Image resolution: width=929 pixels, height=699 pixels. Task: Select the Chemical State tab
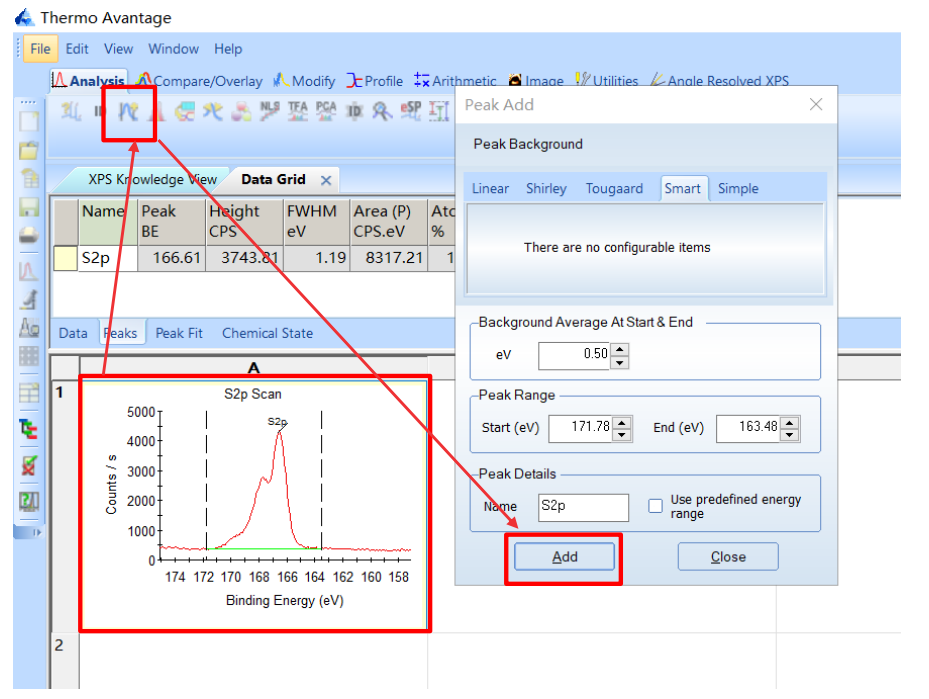click(x=267, y=333)
